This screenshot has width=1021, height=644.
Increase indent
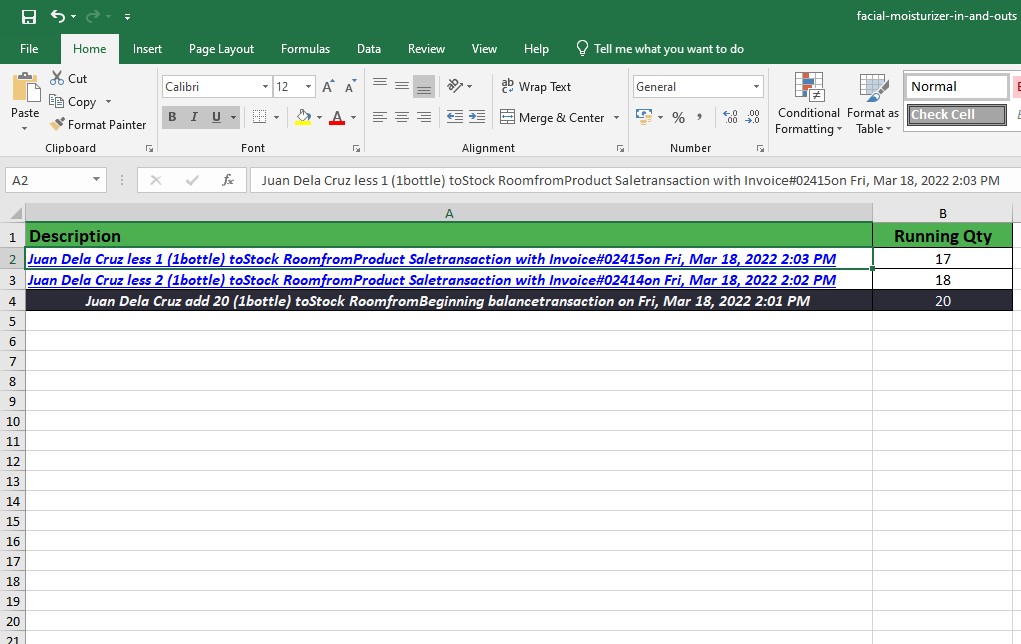click(477, 117)
